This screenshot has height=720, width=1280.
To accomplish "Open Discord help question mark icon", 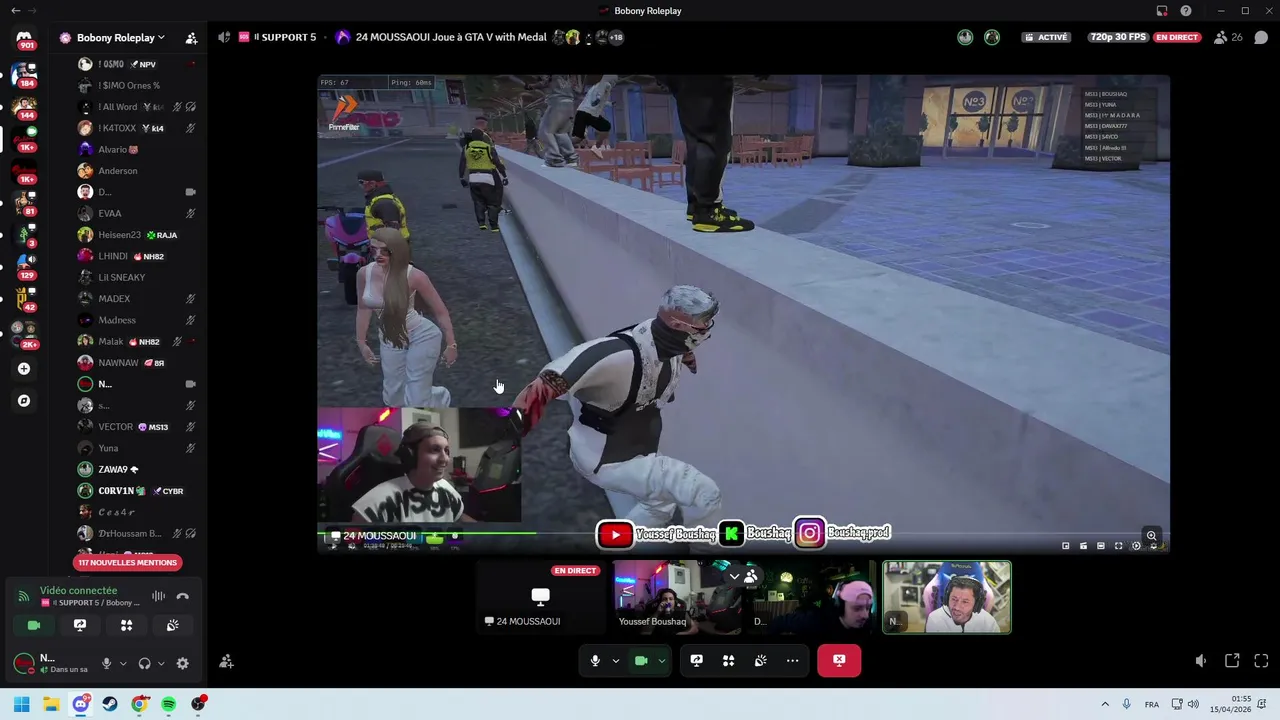I will [x=1186, y=11].
